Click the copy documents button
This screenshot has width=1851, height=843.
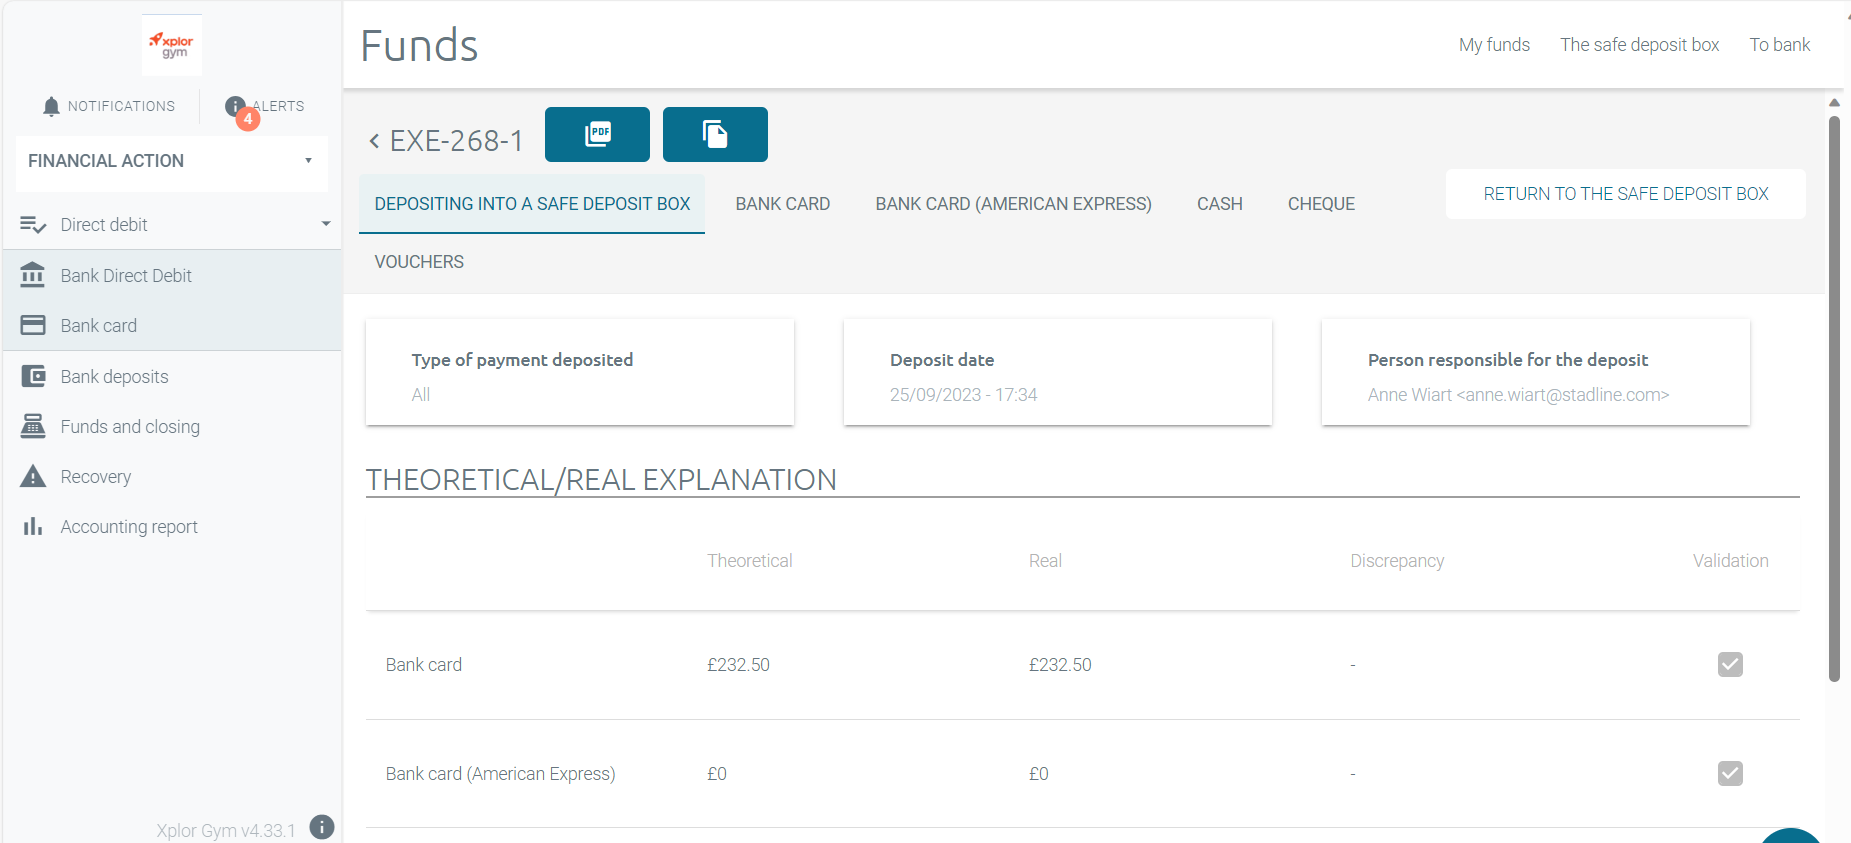point(715,134)
